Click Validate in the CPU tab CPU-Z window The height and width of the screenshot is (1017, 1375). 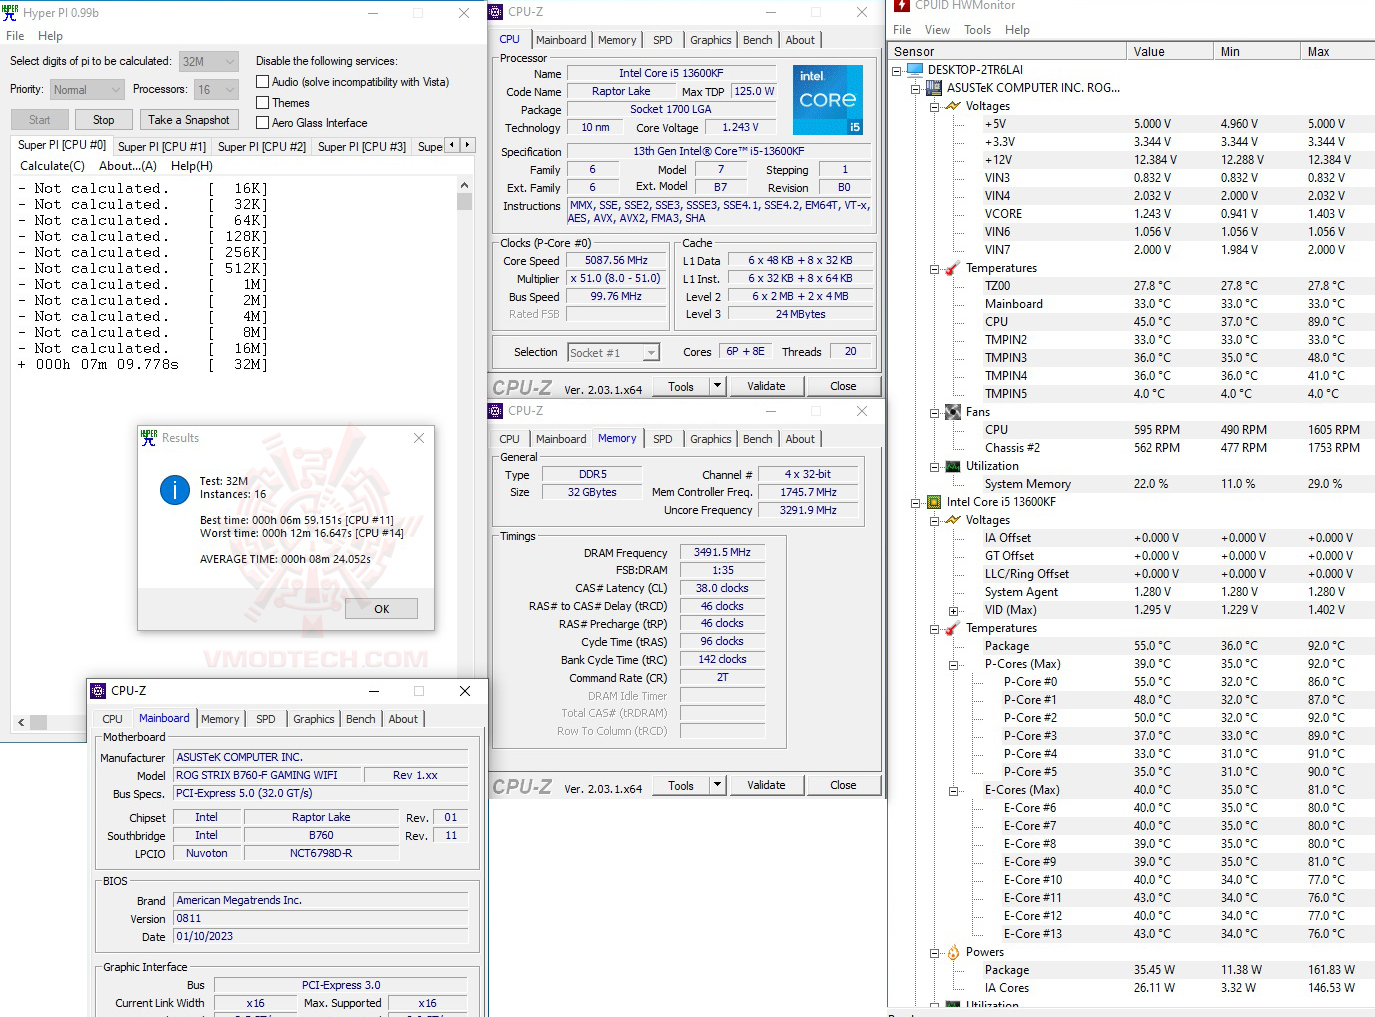pyautogui.click(x=766, y=386)
